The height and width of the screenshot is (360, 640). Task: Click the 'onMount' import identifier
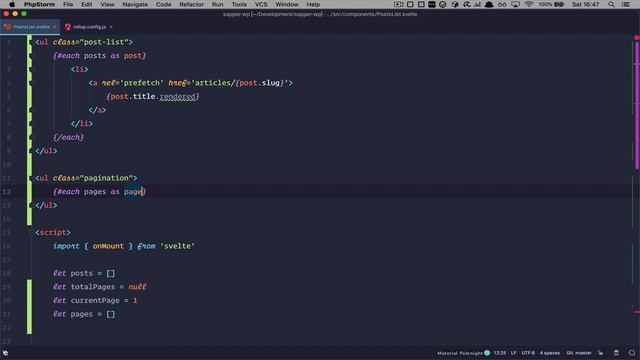(108, 246)
